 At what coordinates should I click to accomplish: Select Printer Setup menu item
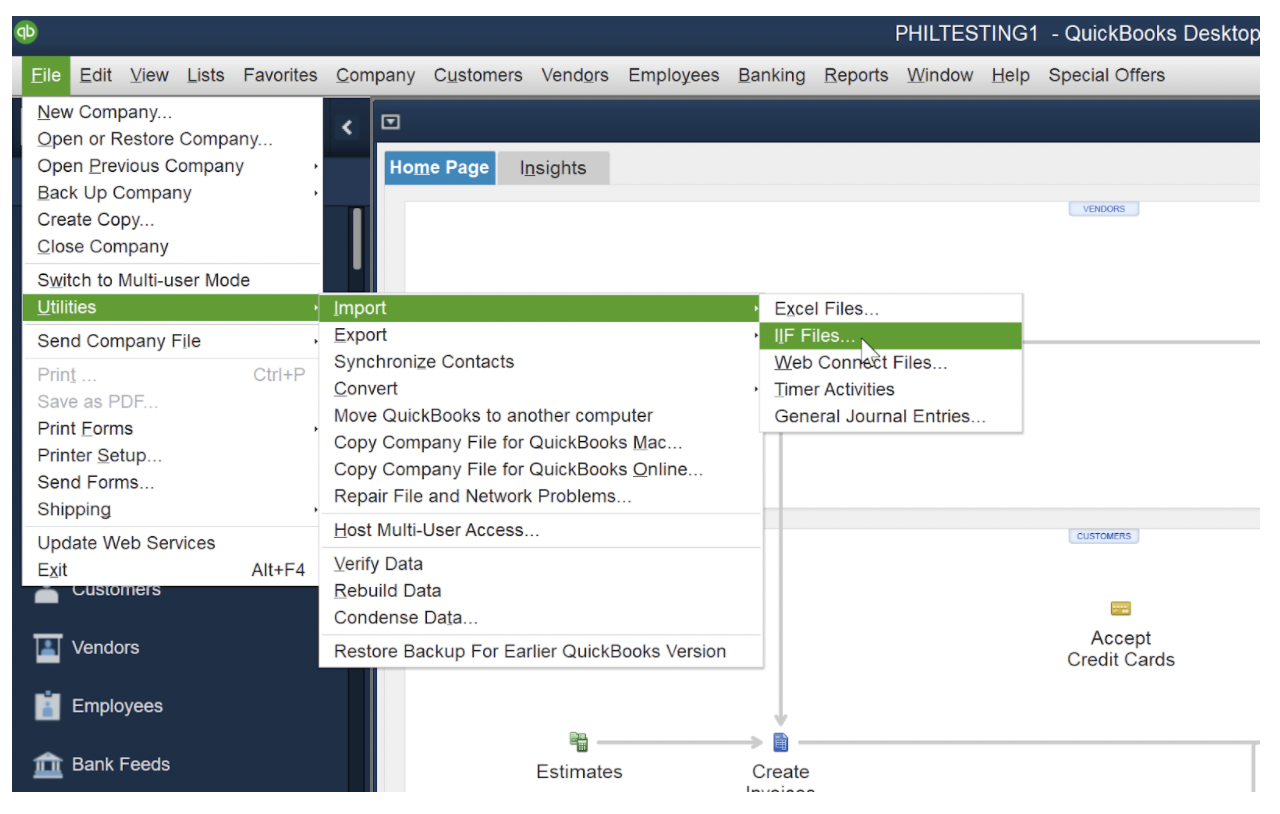coord(172,455)
